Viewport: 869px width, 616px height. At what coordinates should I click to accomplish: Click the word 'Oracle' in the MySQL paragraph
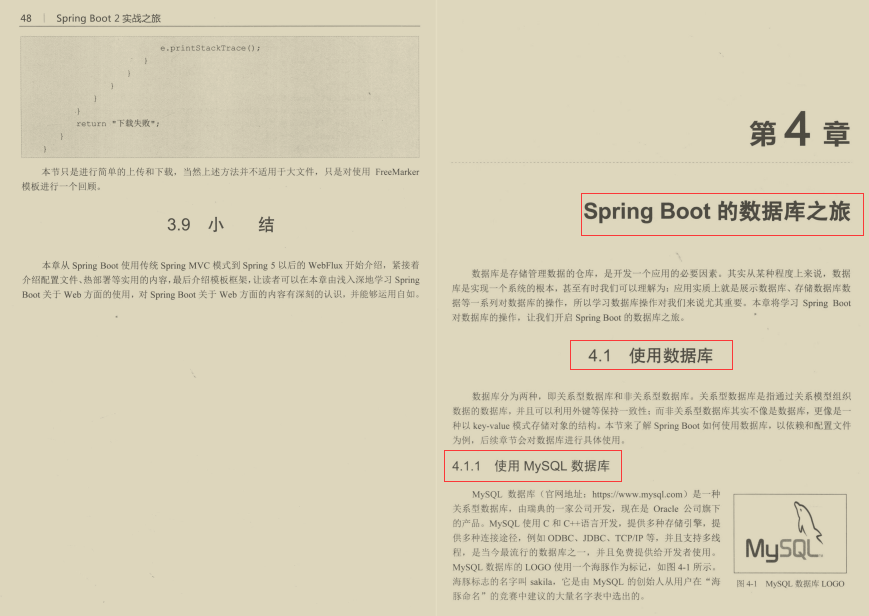(666, 508)
